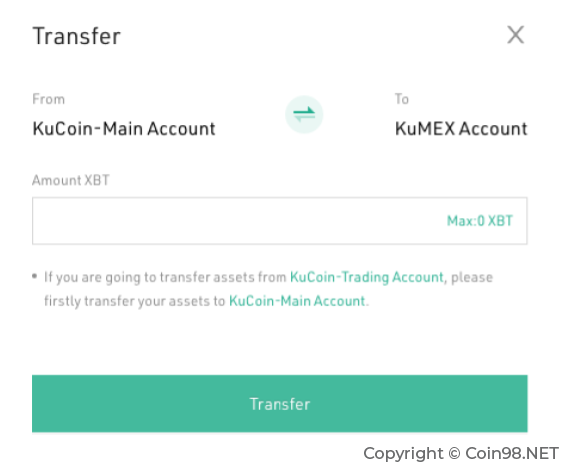Click the From label
This screenshot has height=469, width=574.
coord(48,99)
